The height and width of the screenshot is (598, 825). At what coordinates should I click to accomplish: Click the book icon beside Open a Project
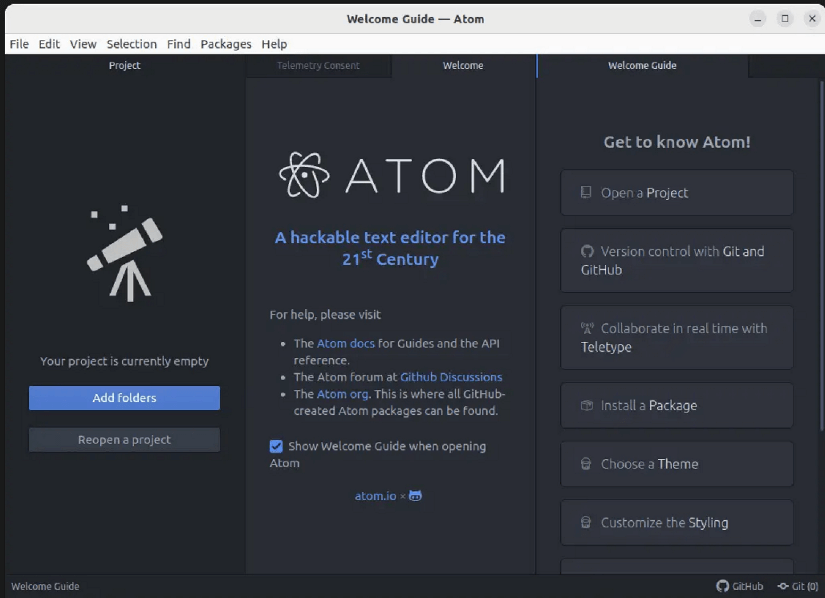(586, 192)
